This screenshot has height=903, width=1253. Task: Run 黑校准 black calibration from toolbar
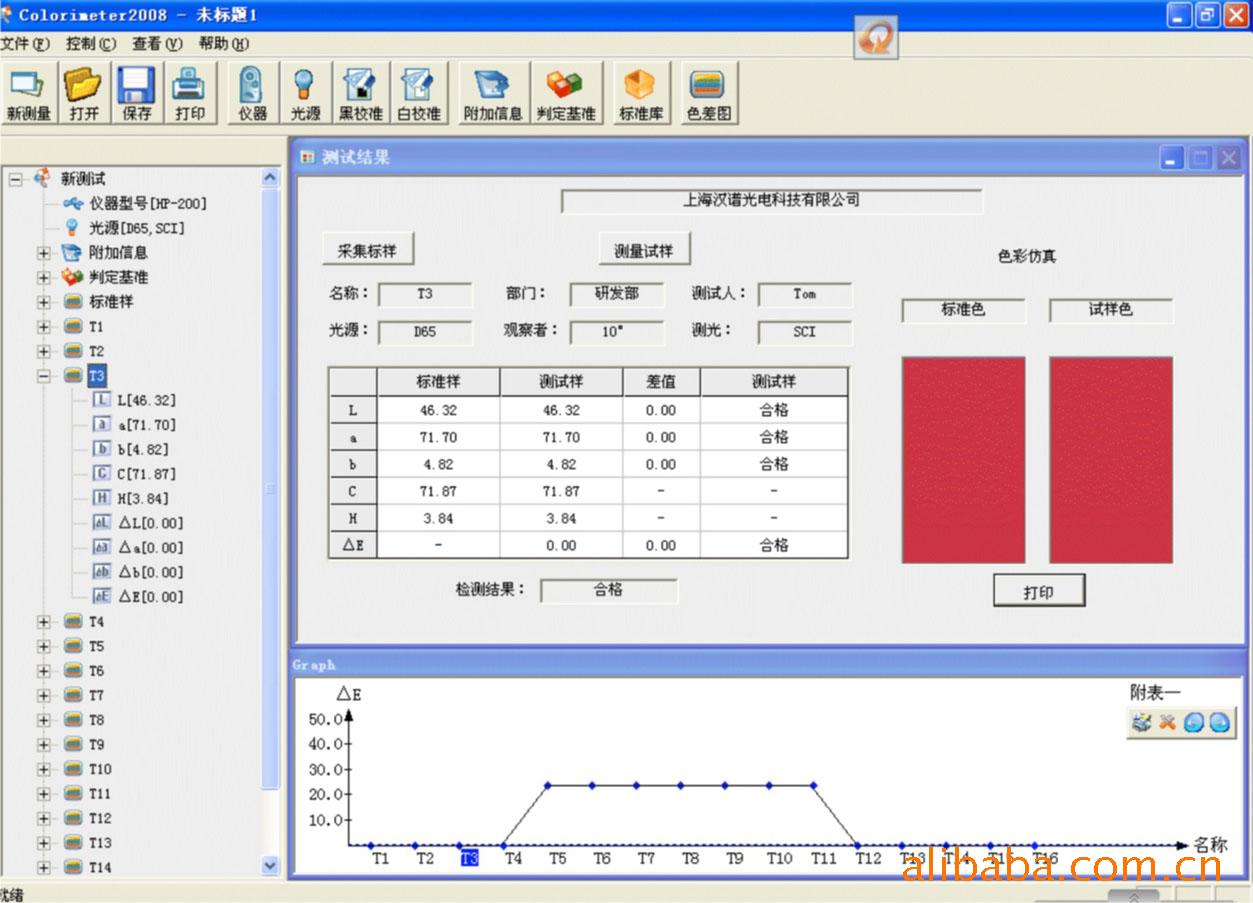[x=360, y=94]
